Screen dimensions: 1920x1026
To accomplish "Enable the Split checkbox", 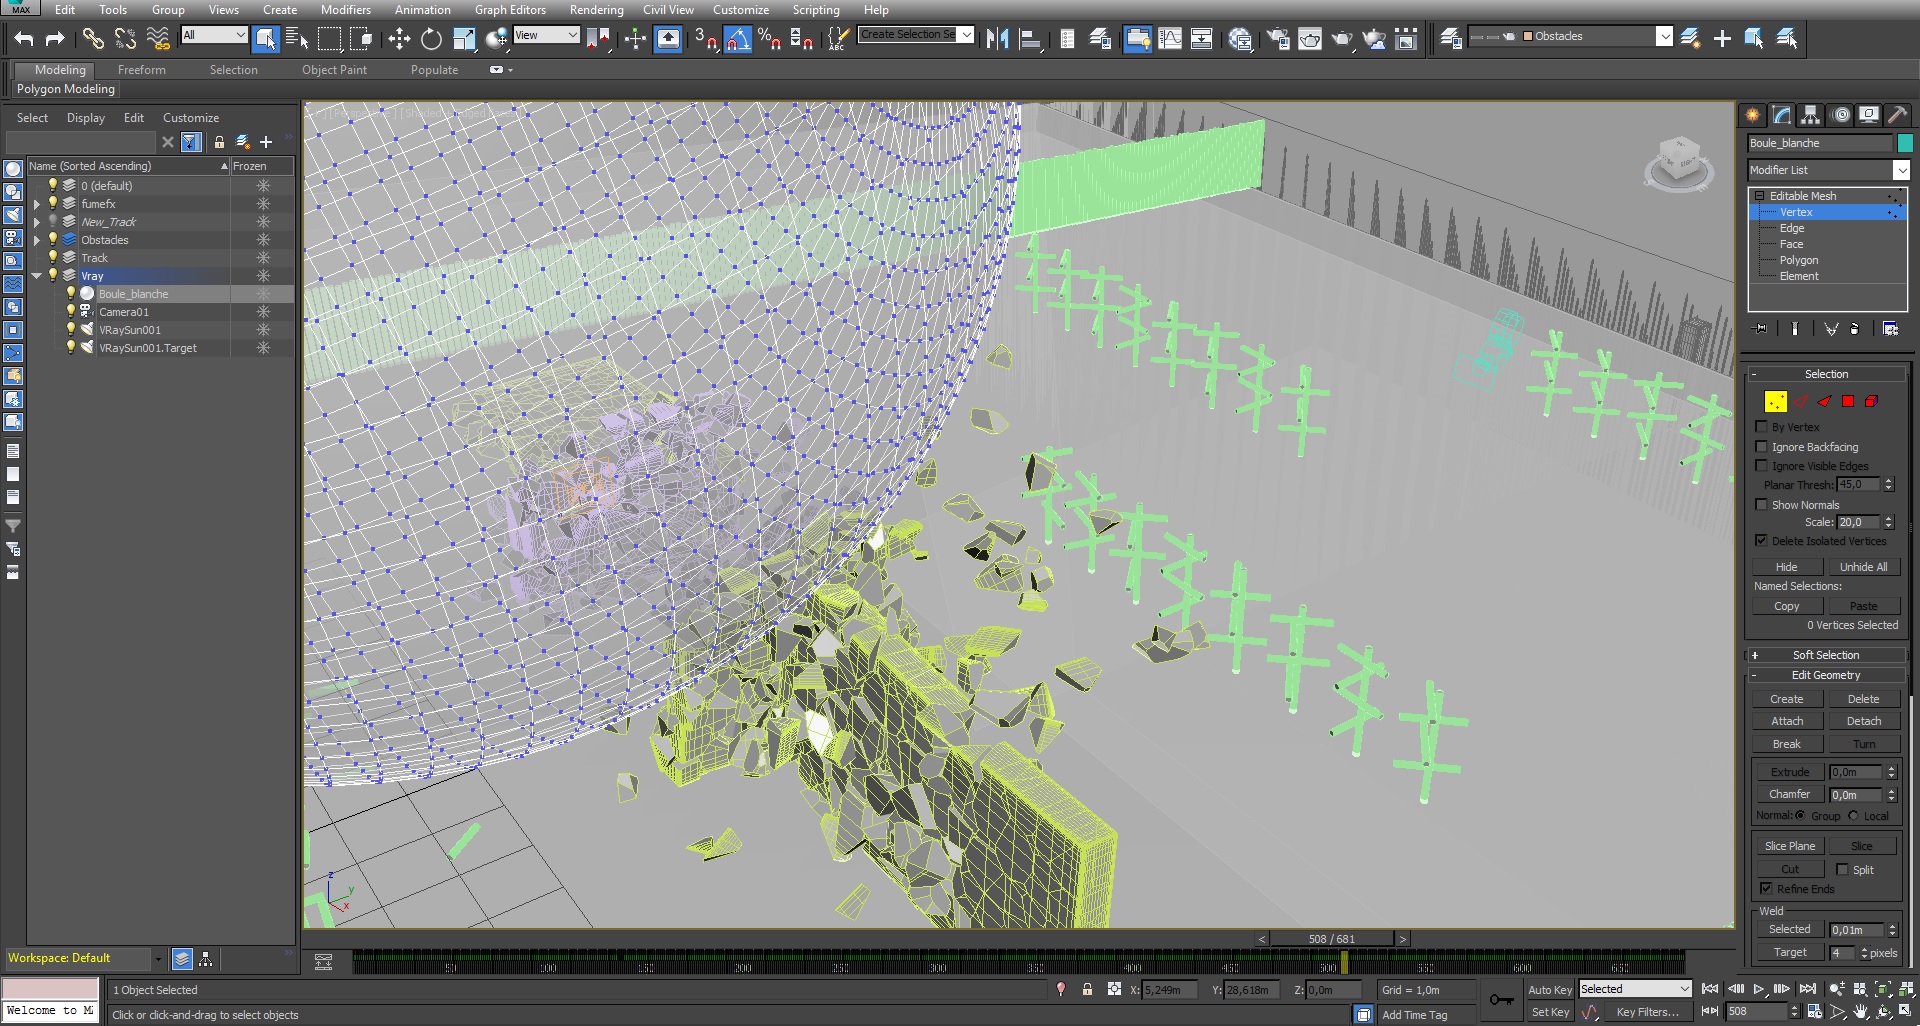I will pyautogui.click(x=1842, y=870).
